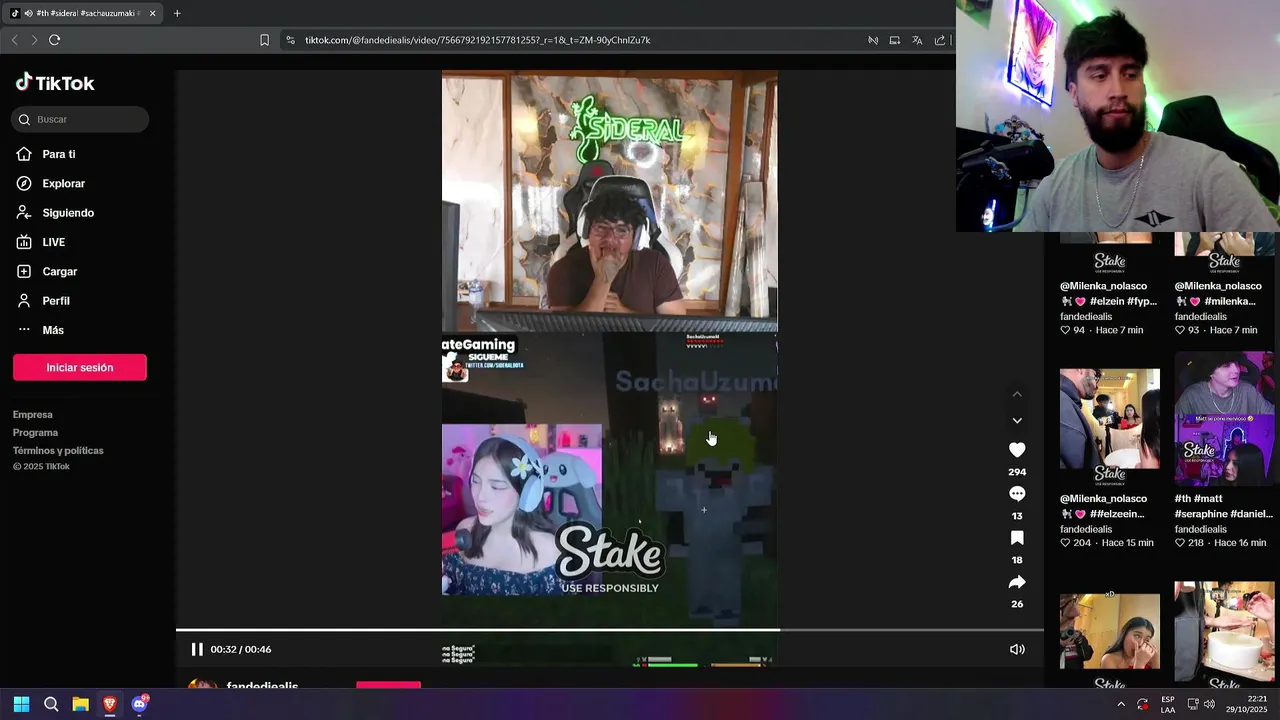Go to previous video up chevron
The image size is (1280, 720).
1017,394
